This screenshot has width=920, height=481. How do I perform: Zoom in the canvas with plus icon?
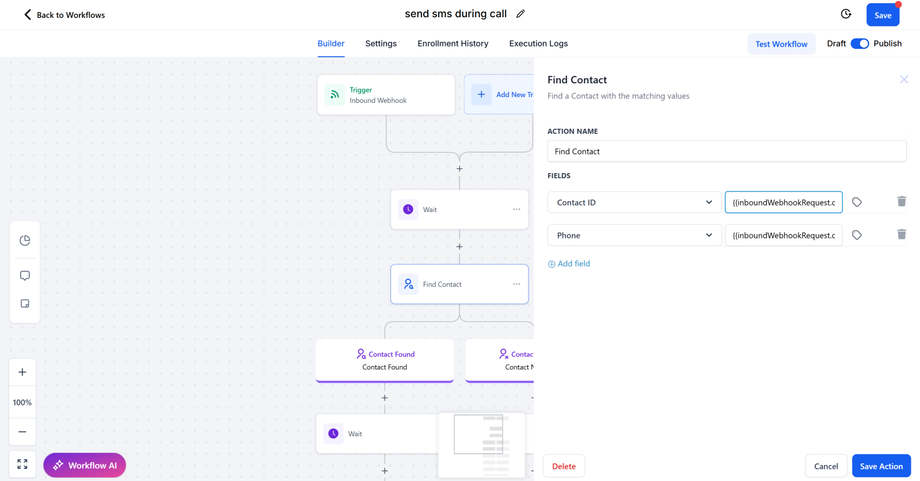[x=22, y=372]
